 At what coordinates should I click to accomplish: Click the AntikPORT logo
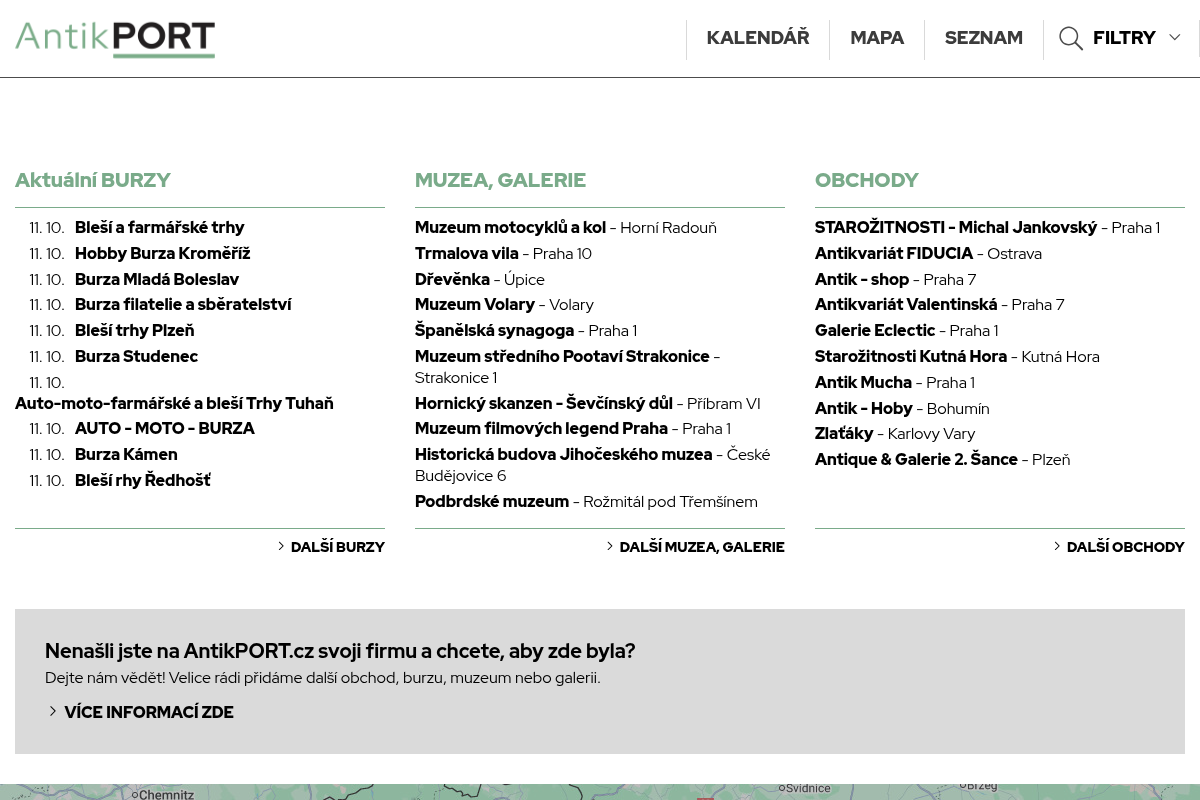point(115,39)
